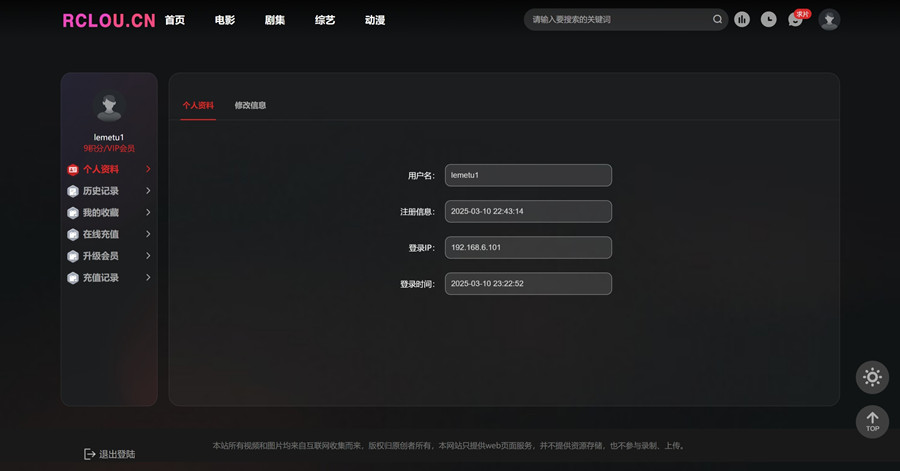Open watch history clock icon
The image size is (900, 471).
(x=768, y=19)
